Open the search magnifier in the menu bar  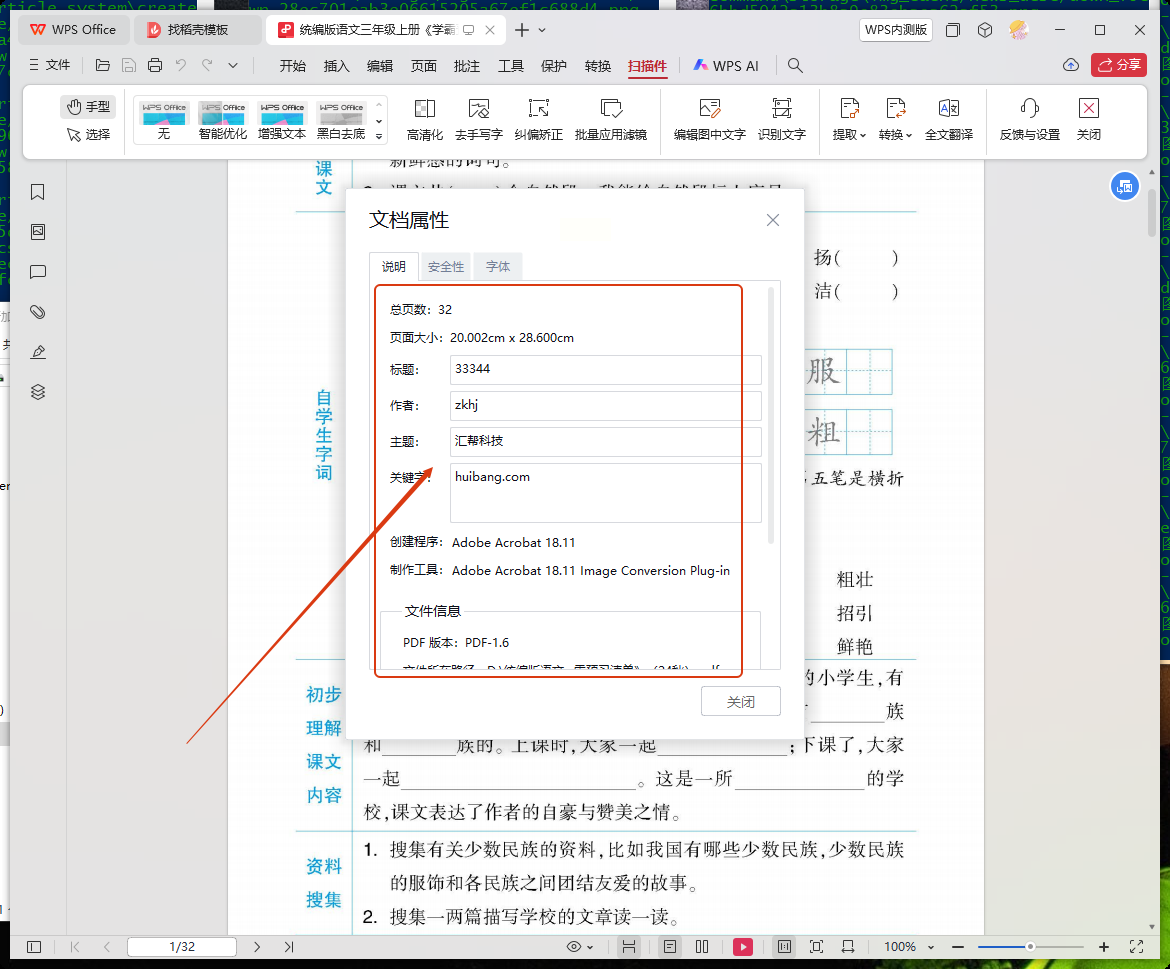pyautogui.click(x=795, y=66)
